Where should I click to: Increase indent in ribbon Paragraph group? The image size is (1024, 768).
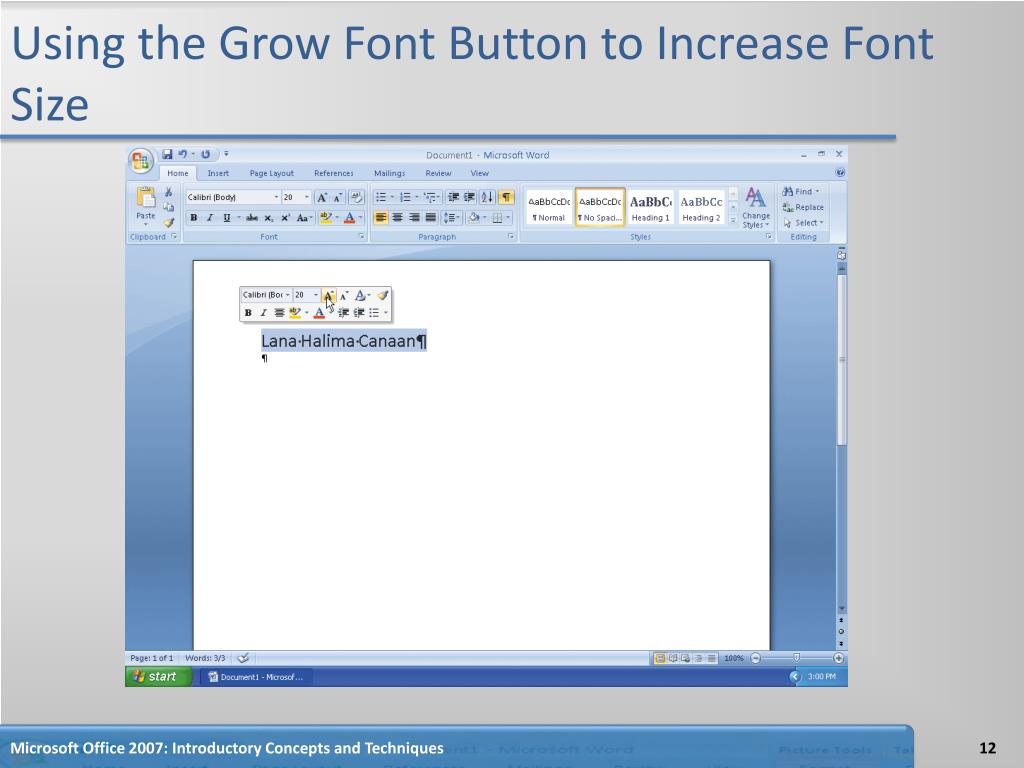click(x=469, y=197)
